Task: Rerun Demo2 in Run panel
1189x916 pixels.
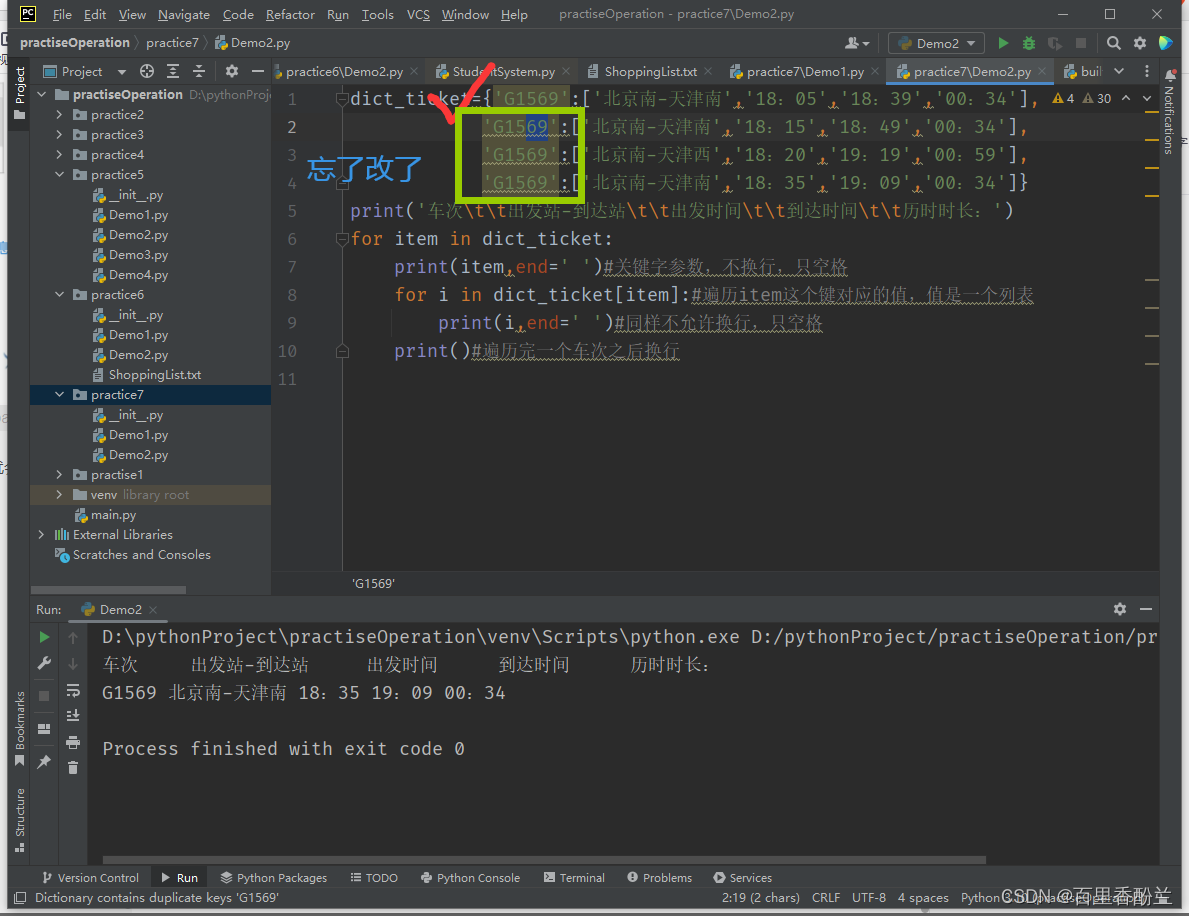Action: pyautogui.click(x=44, y=637)
